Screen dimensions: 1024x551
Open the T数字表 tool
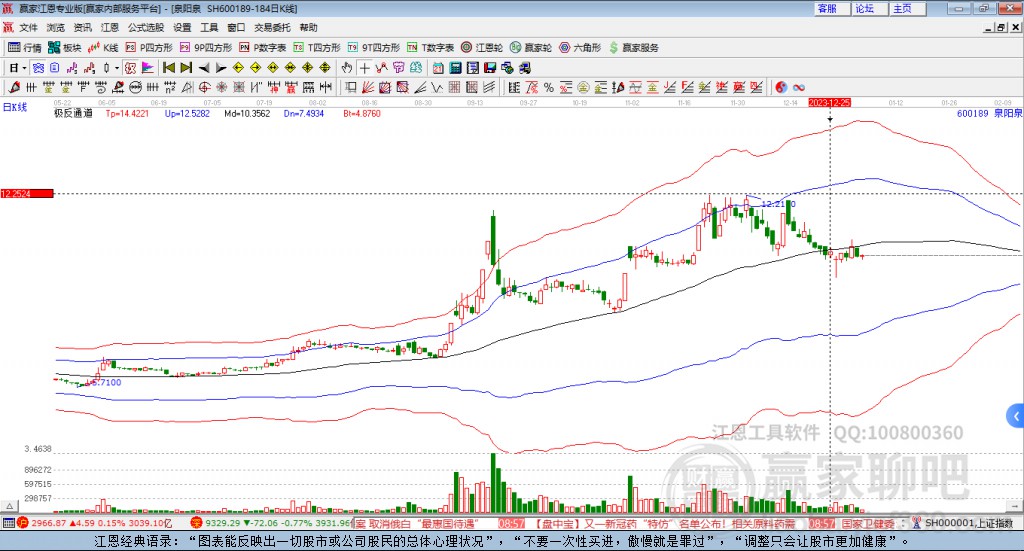[x=430, y=48]
